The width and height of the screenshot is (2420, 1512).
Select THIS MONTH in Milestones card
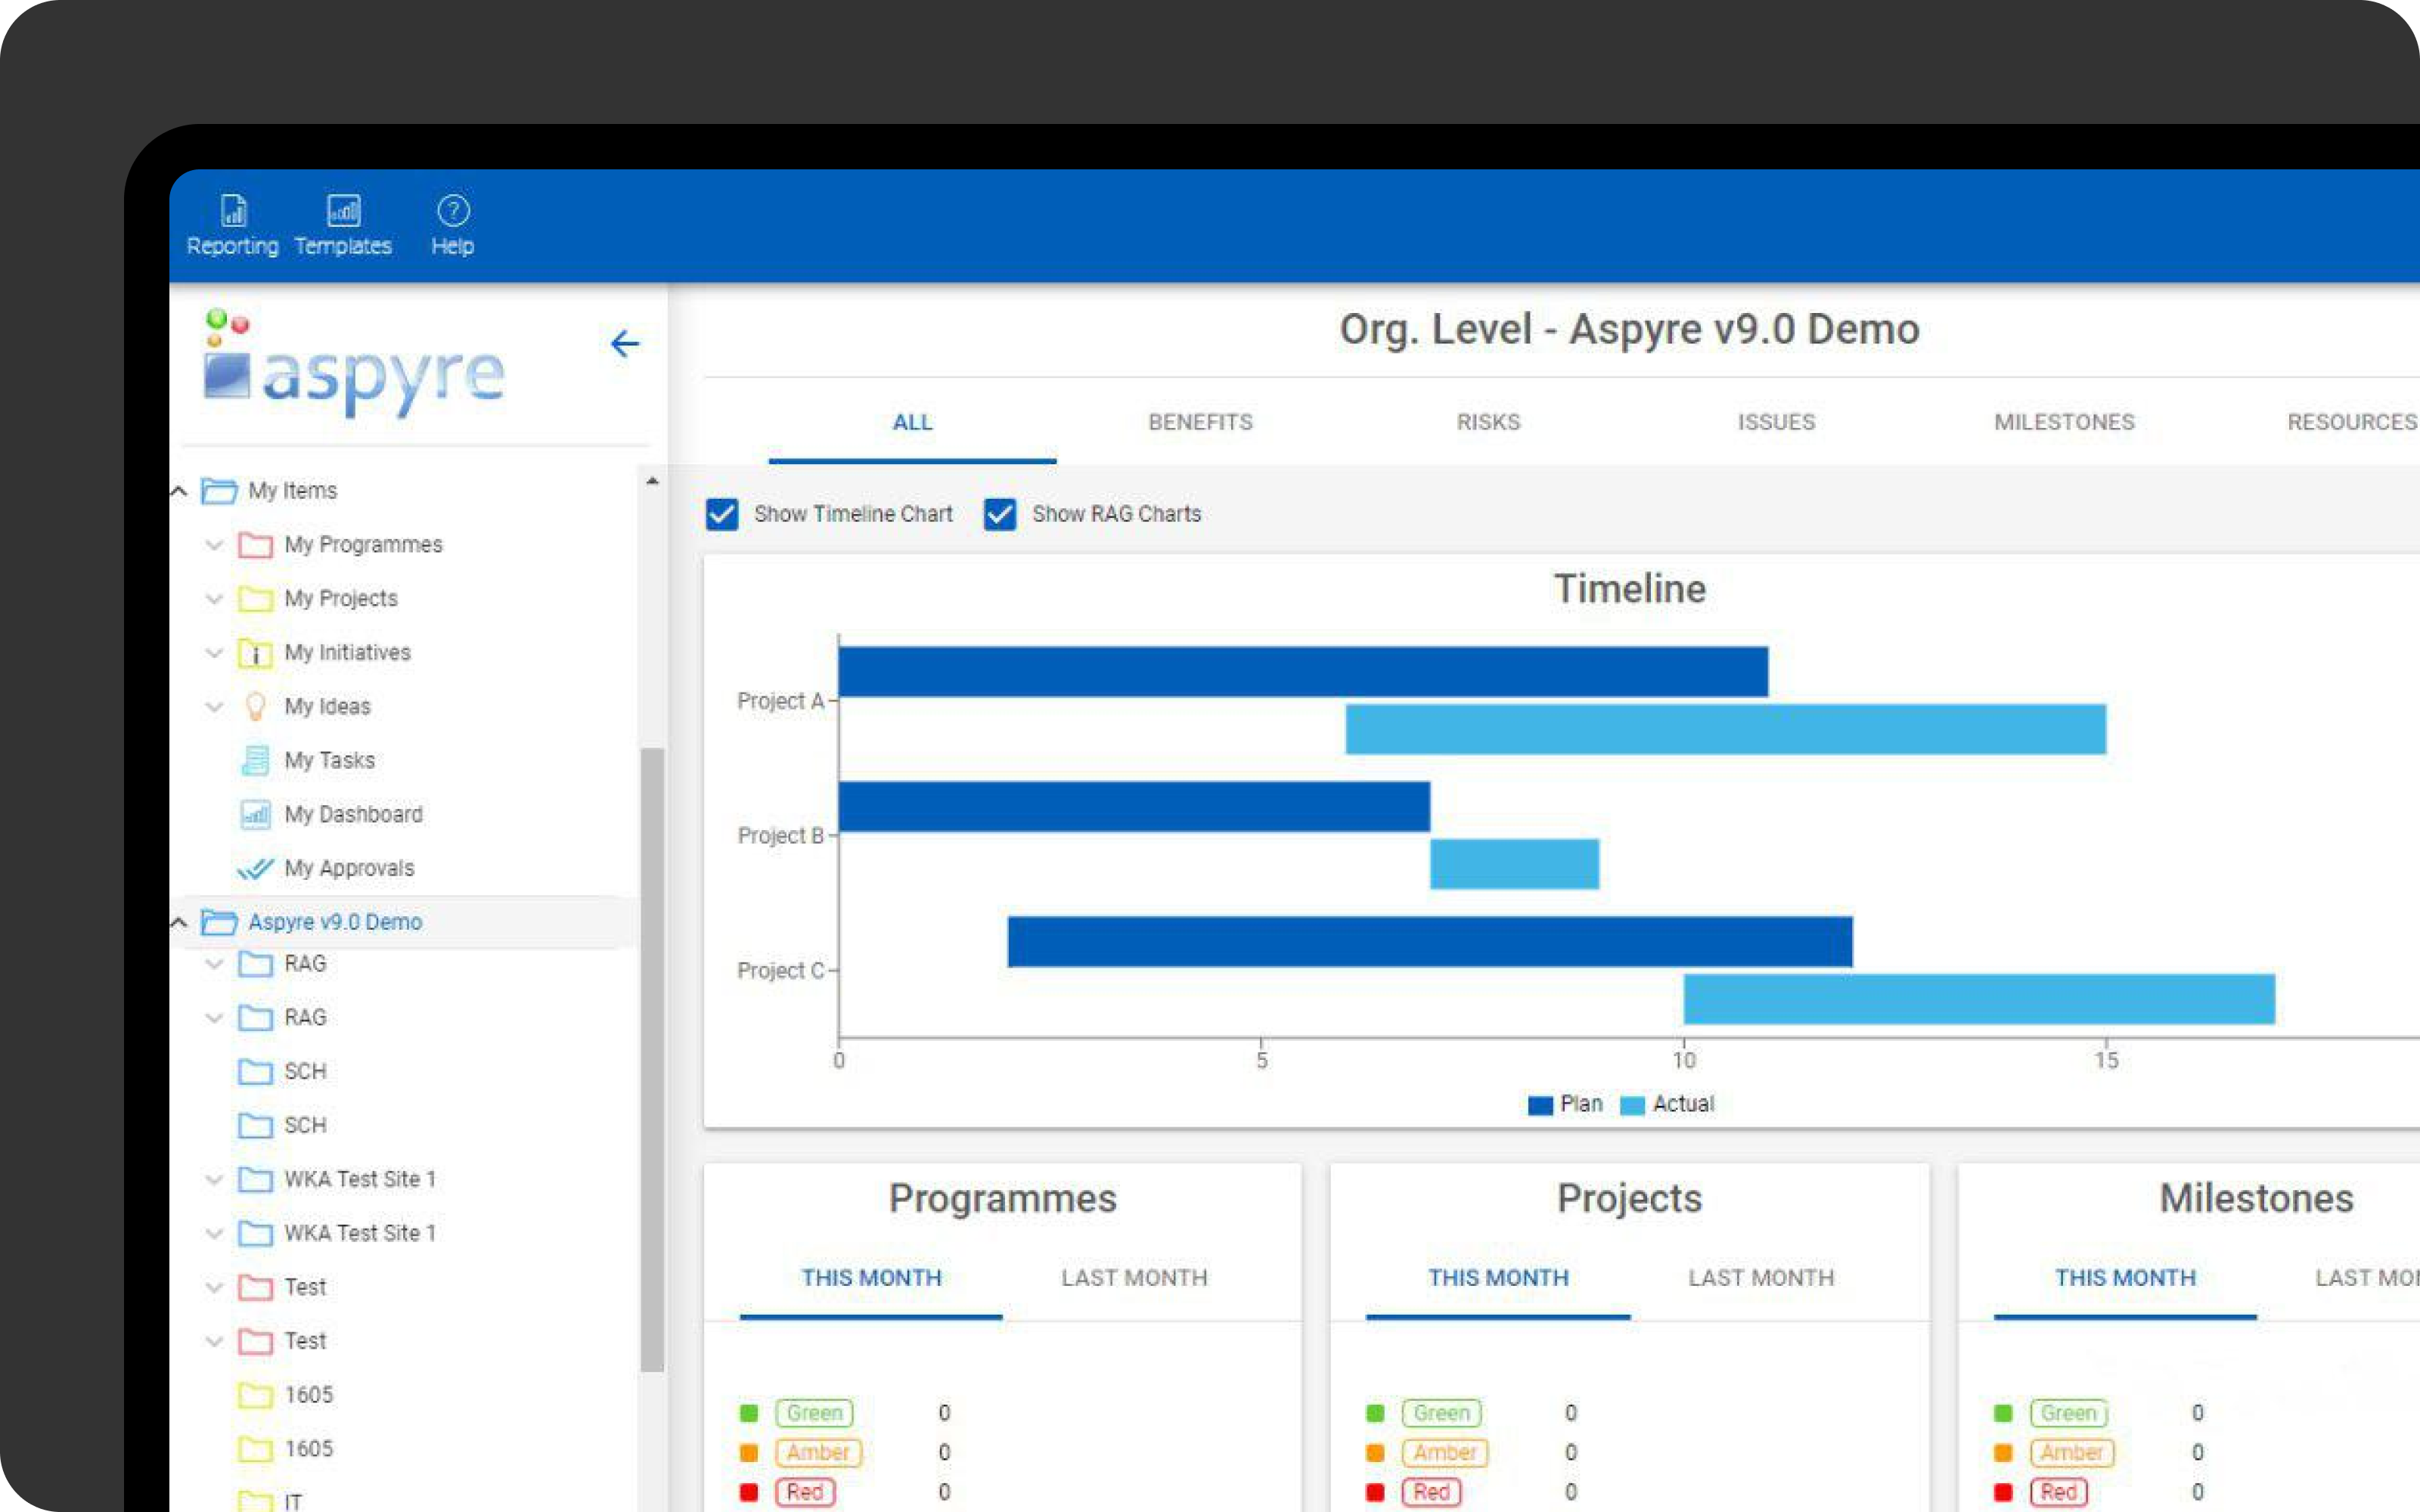point(2125,1278)
